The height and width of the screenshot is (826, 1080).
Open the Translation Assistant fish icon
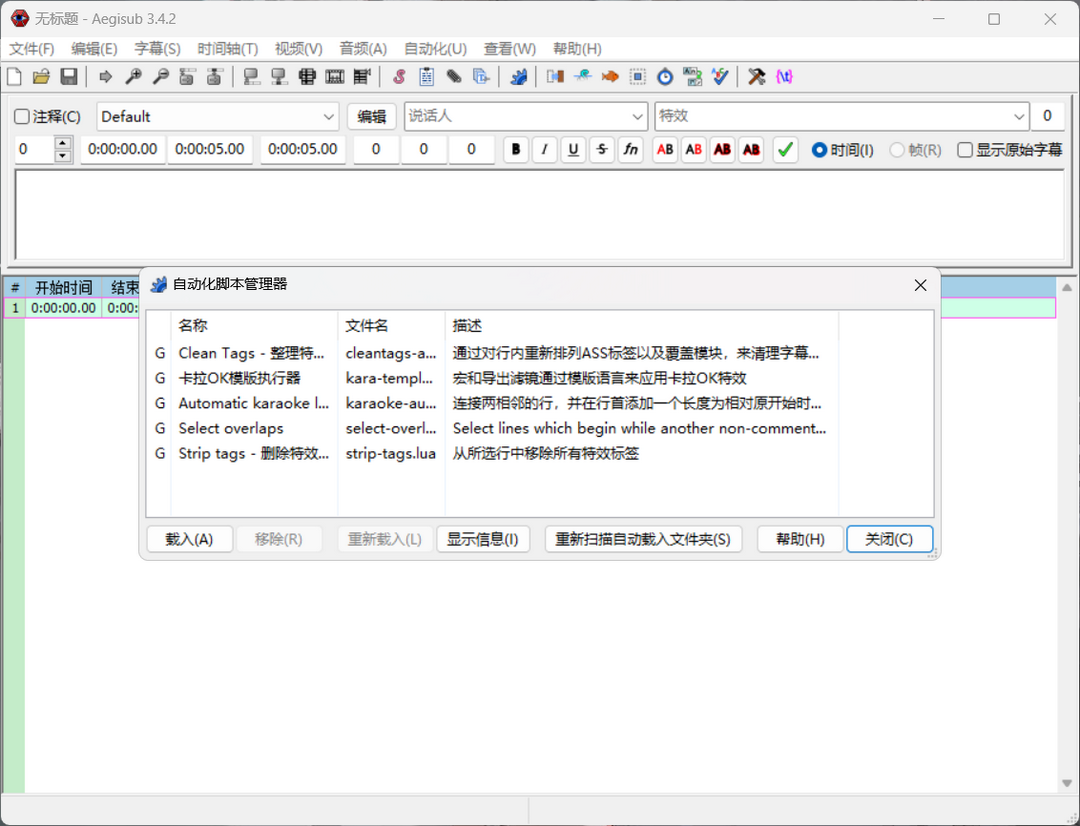point(609,76)
